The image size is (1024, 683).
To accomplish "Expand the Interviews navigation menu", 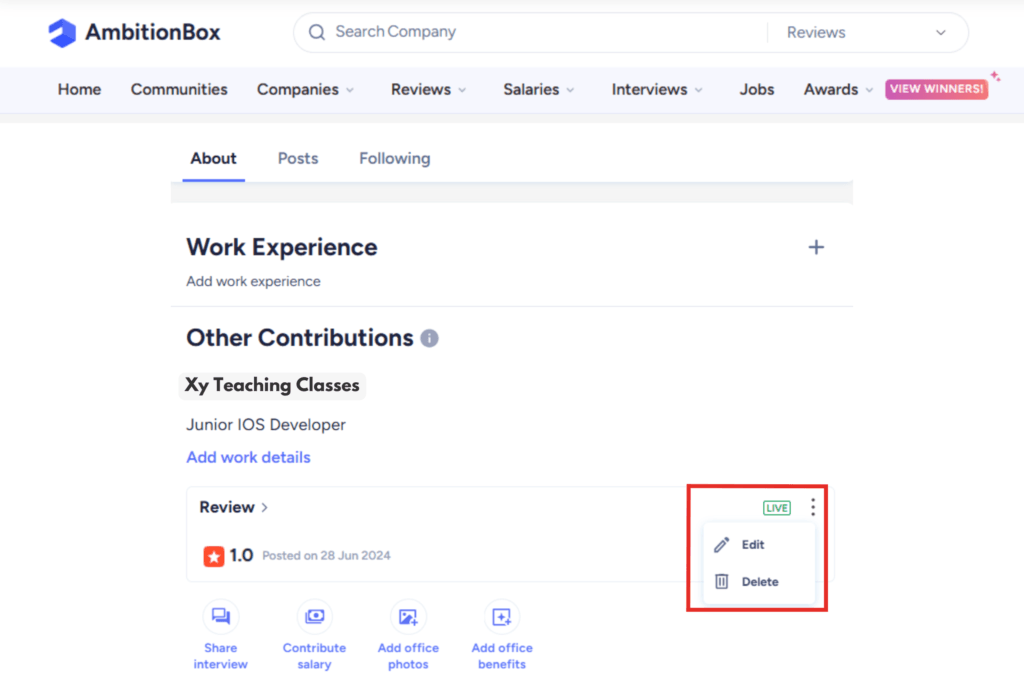I will point(657,89).
